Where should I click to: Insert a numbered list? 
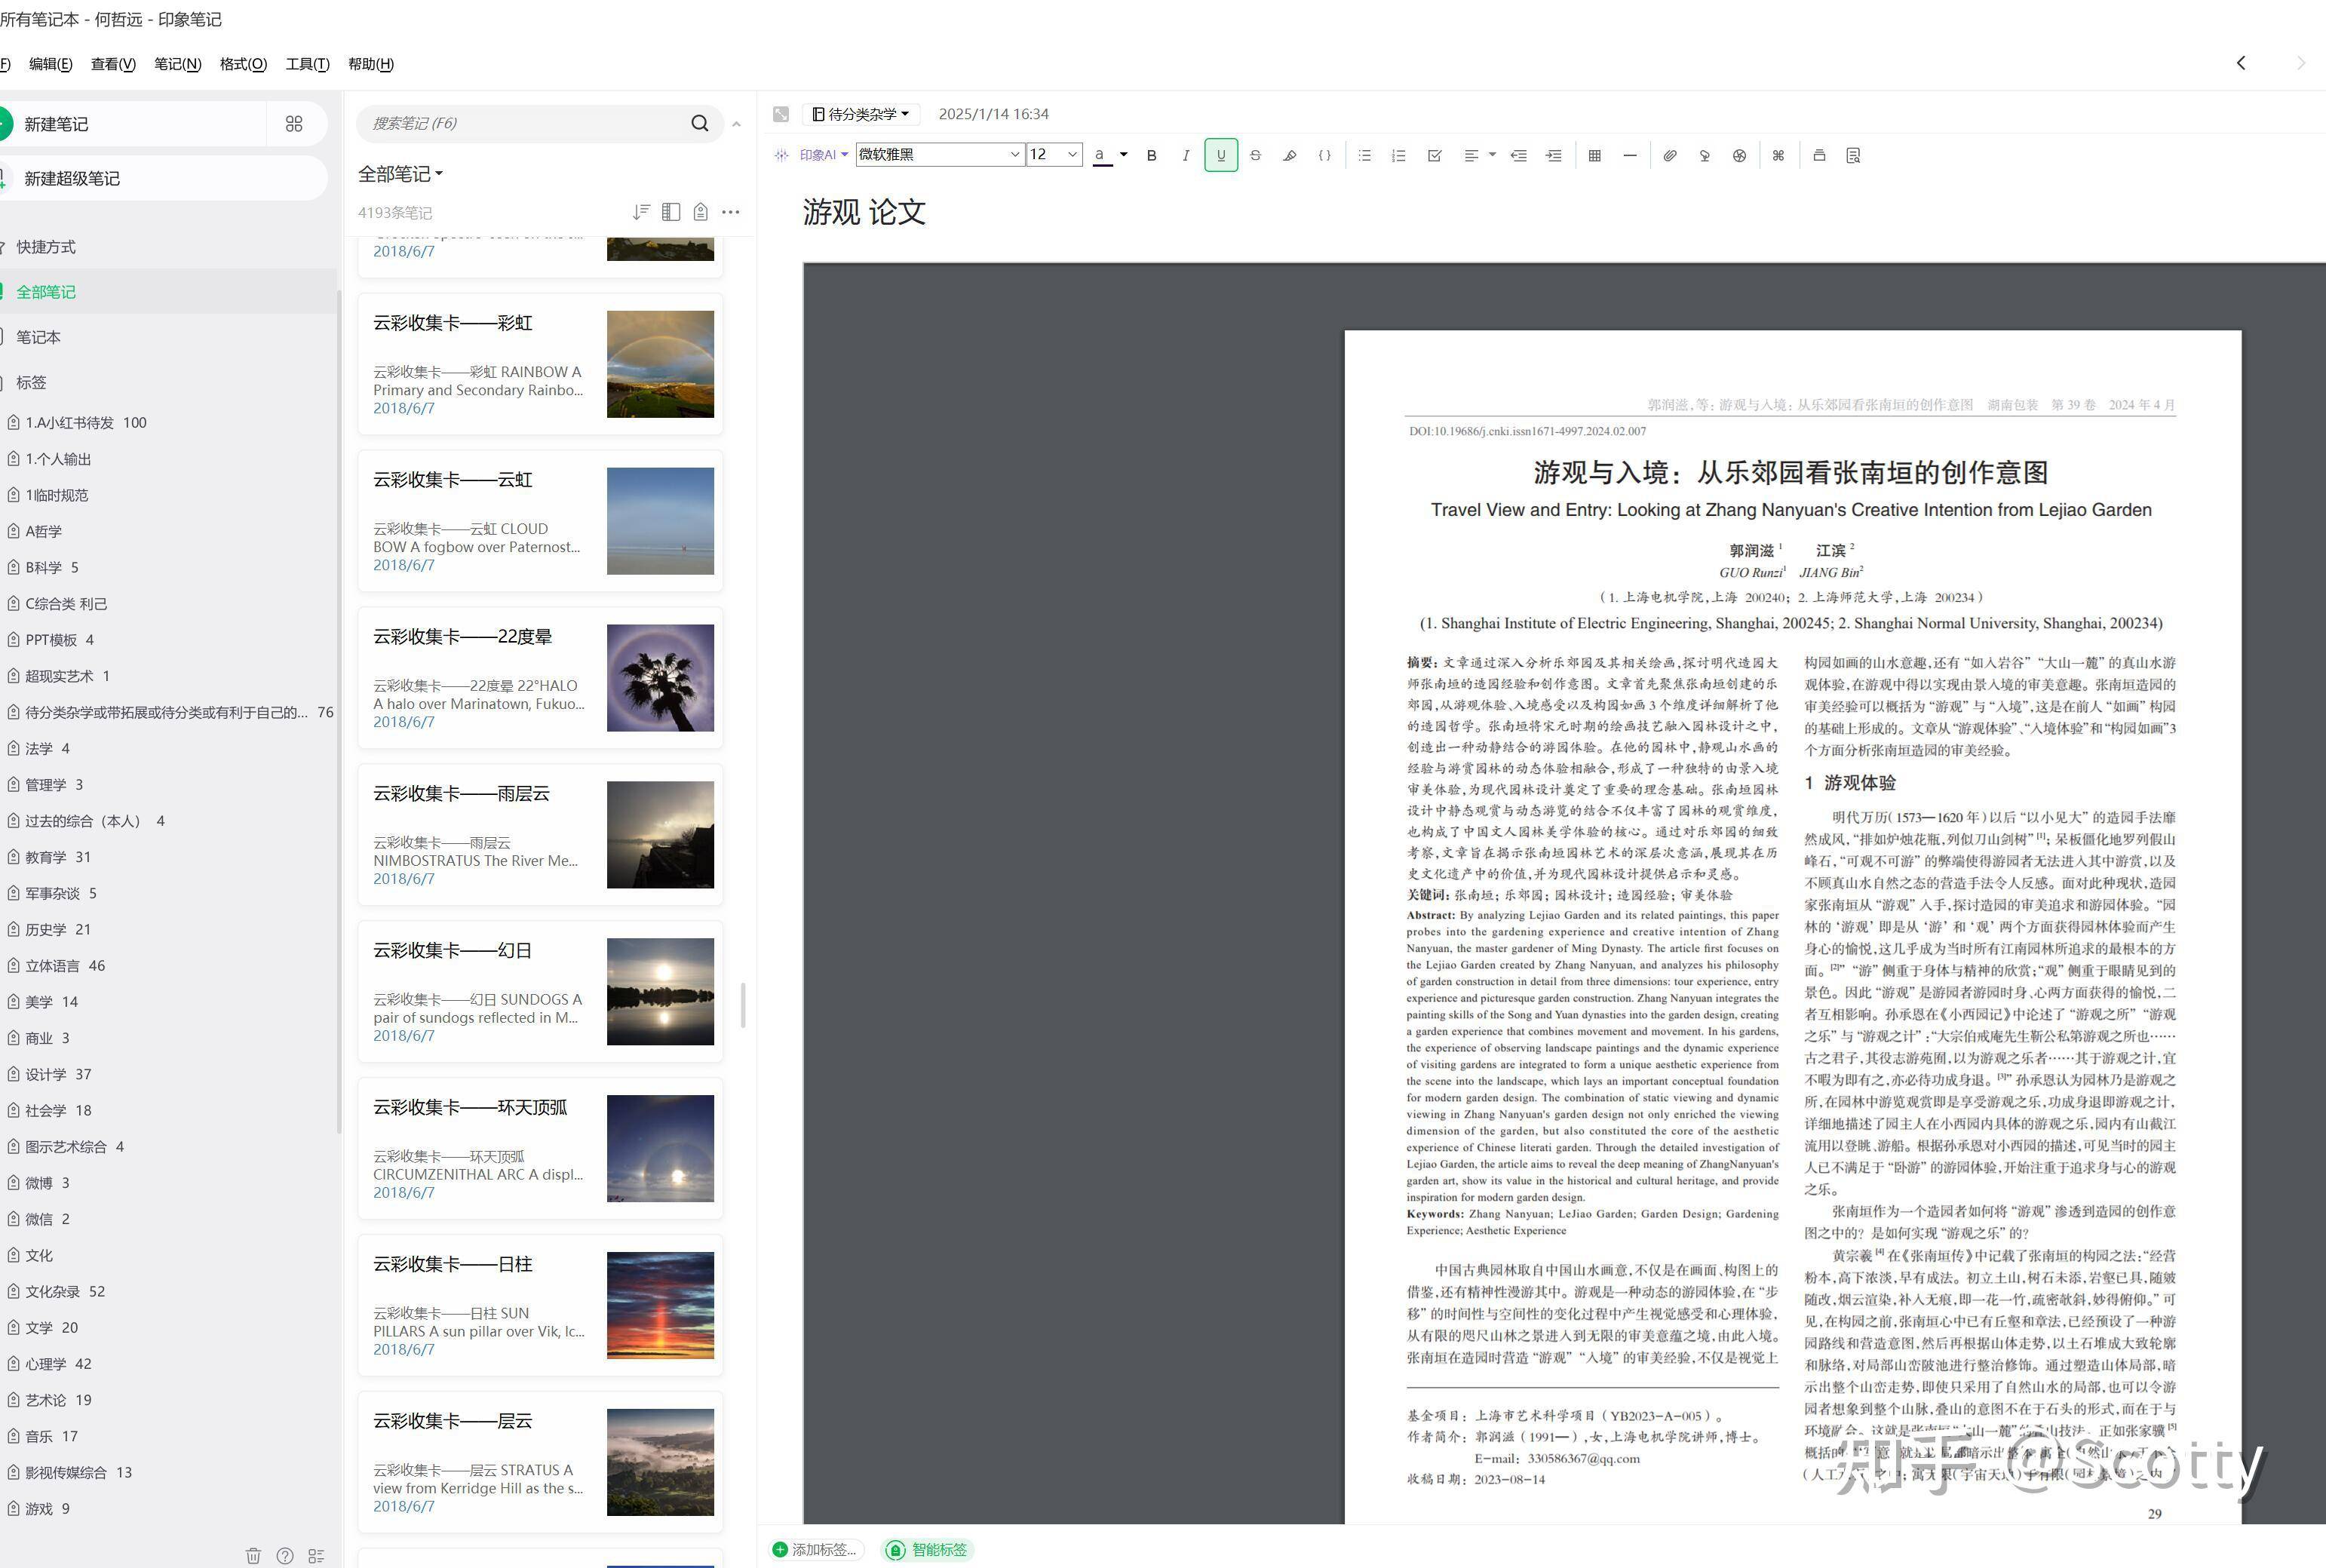(x=1399, y=155)
